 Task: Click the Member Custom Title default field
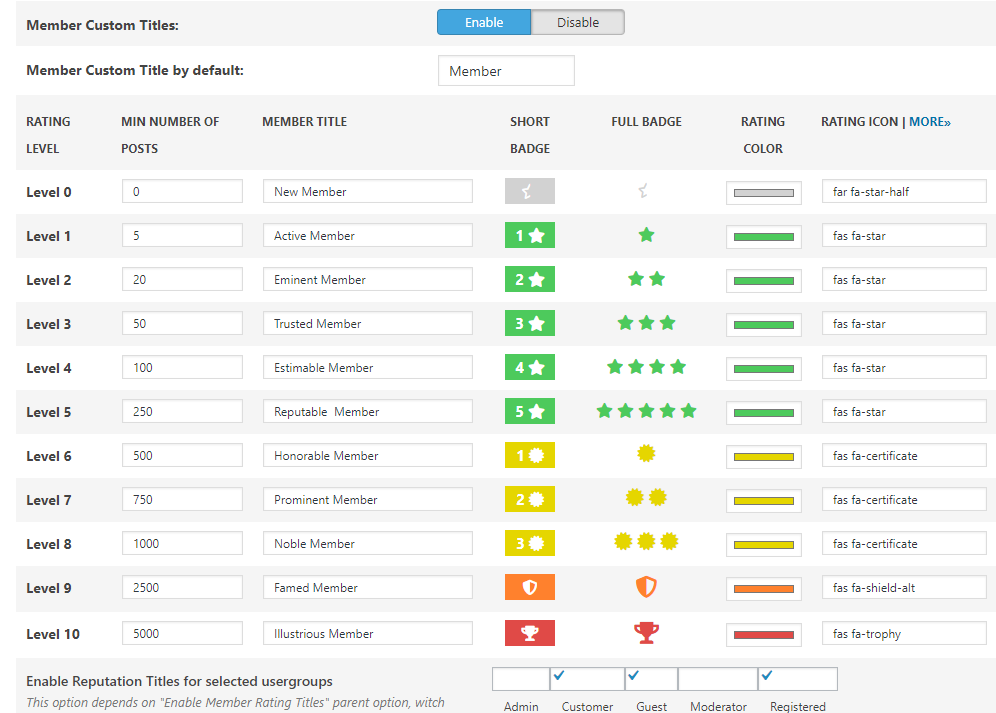point(506,71)
